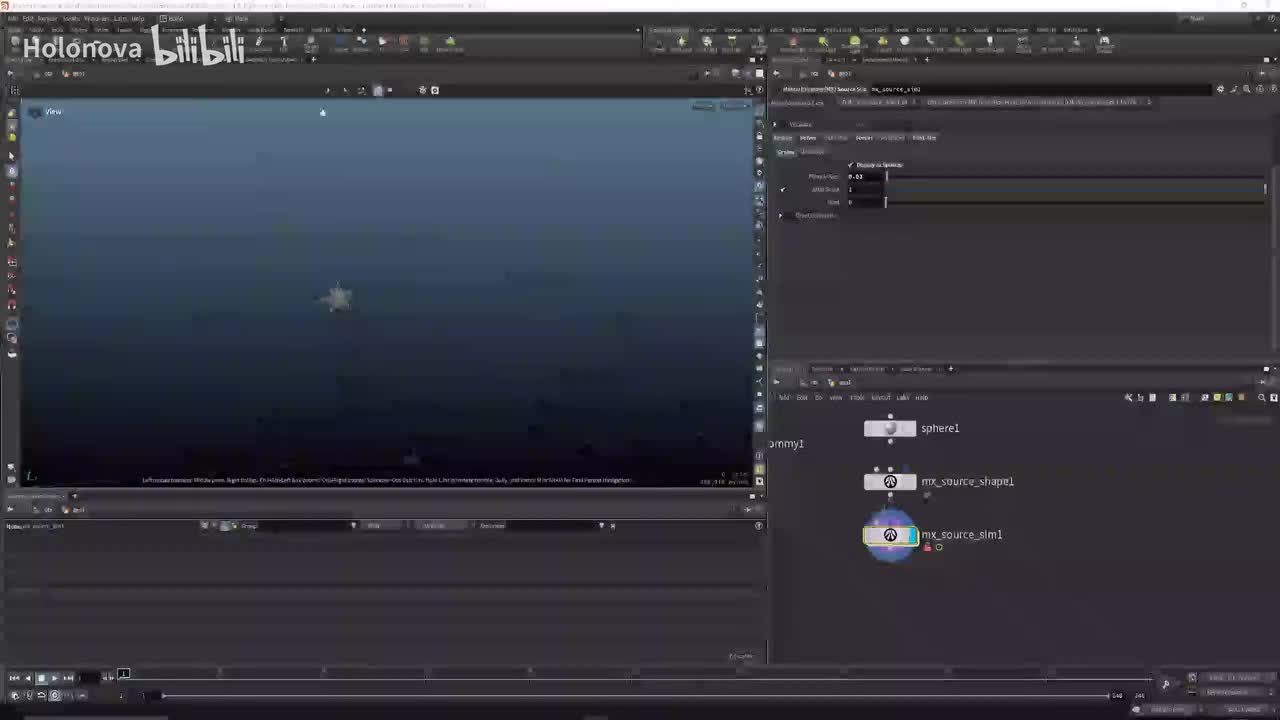Viewport: 1280px width, 720px height.
Task: Jump to the last frame
Action: click(x=69, y=678)
